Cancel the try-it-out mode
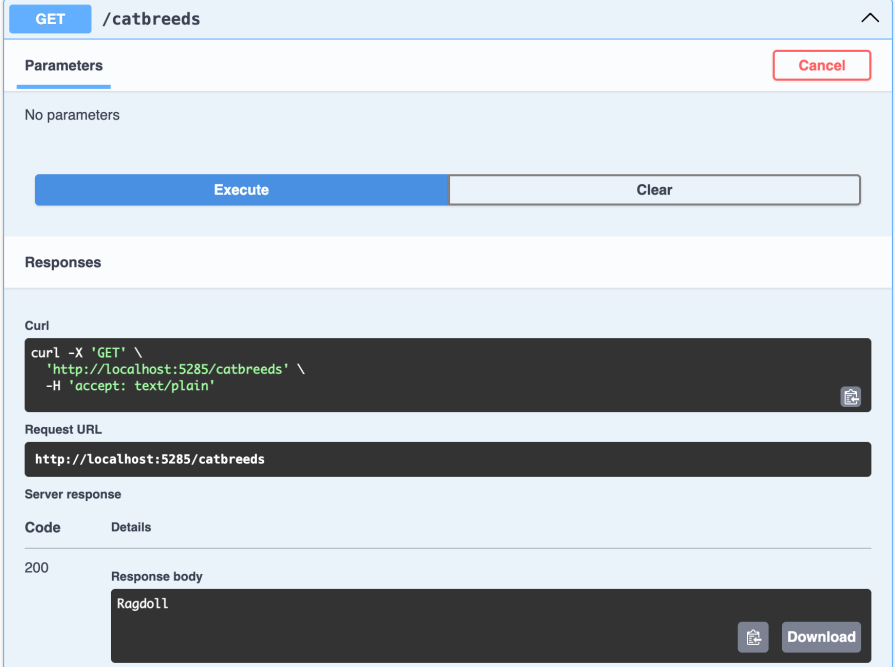 tap(821, 66)
